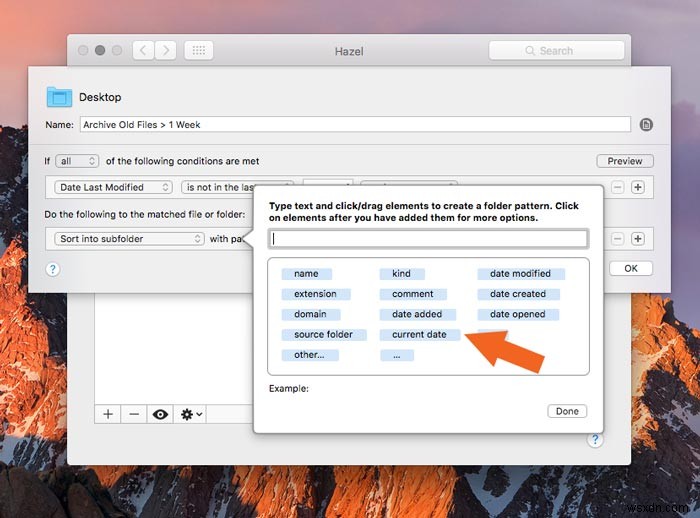Select the current date pattern token
This screenshot has width=700, height=518.
(x=420, y=334)
